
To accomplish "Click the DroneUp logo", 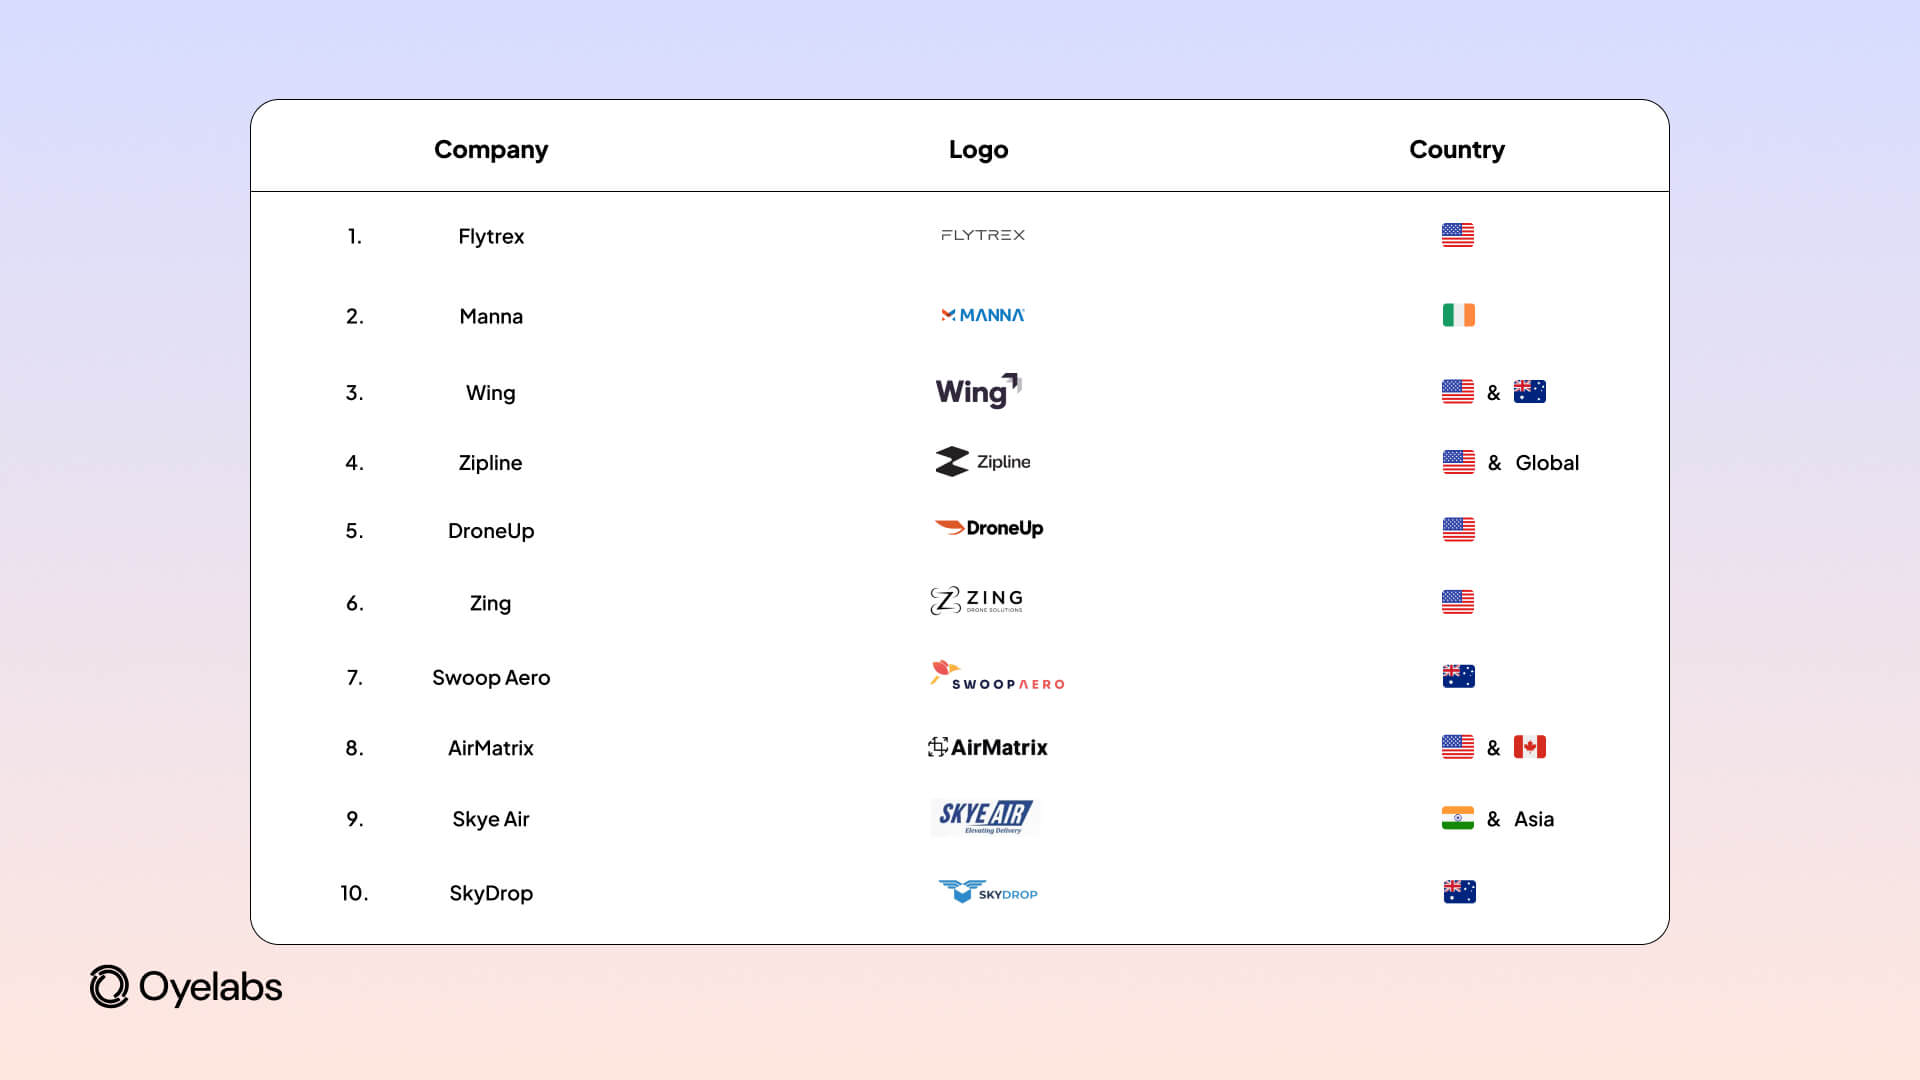I will tap(989, 528).
